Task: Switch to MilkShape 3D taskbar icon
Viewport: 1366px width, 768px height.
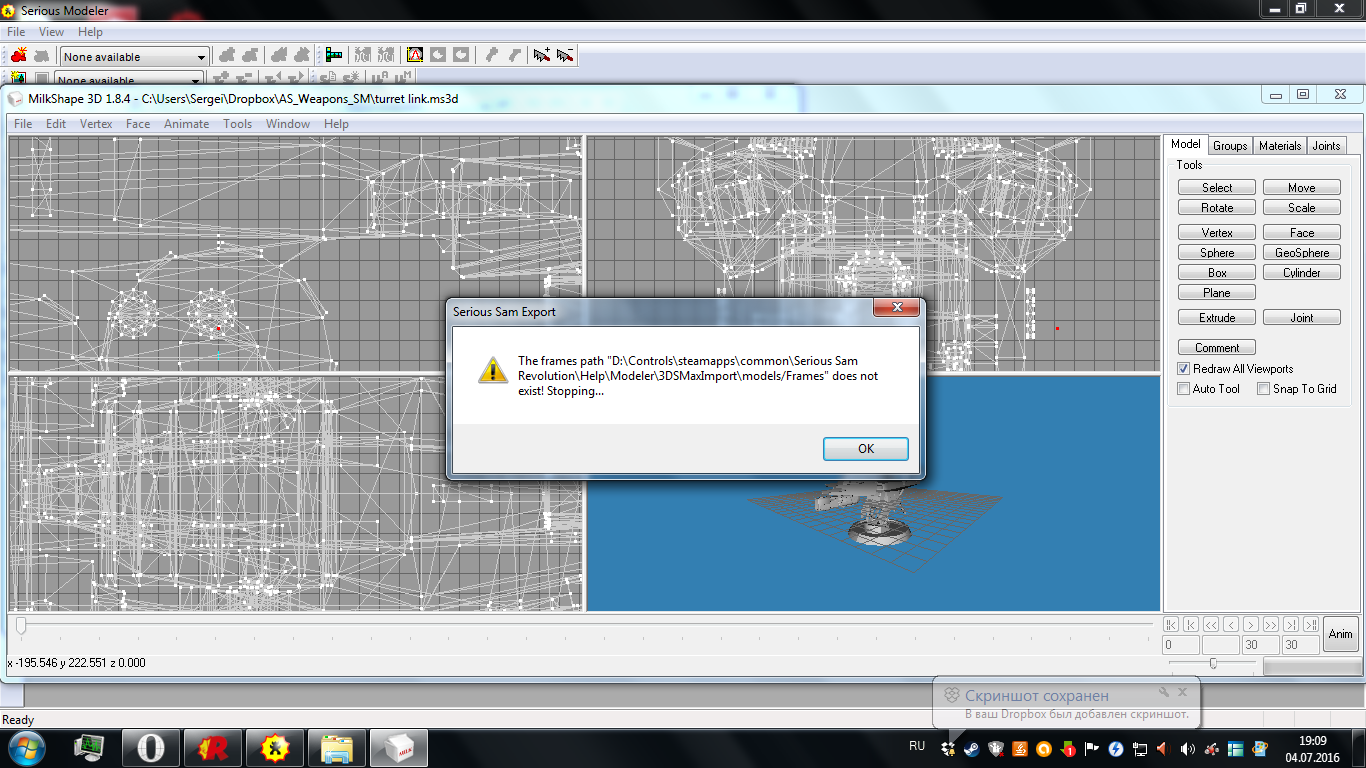Action: pos(399,748)
